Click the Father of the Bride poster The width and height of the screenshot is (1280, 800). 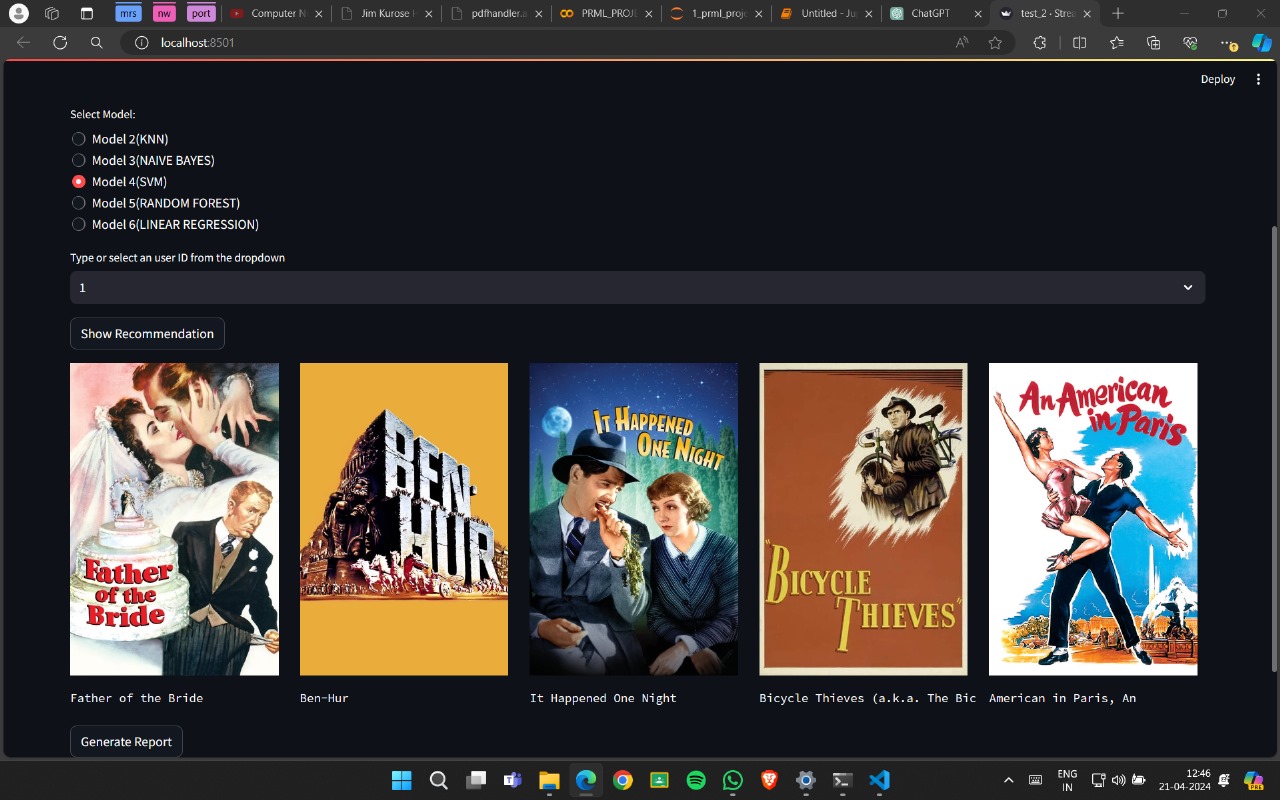point(174,519)
